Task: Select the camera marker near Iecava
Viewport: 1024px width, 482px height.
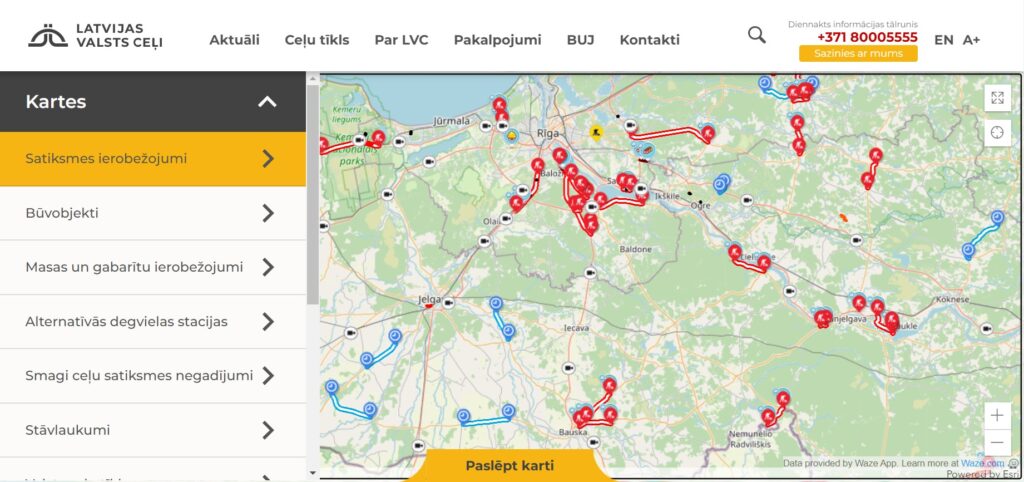Action: [x=569, y=368]
